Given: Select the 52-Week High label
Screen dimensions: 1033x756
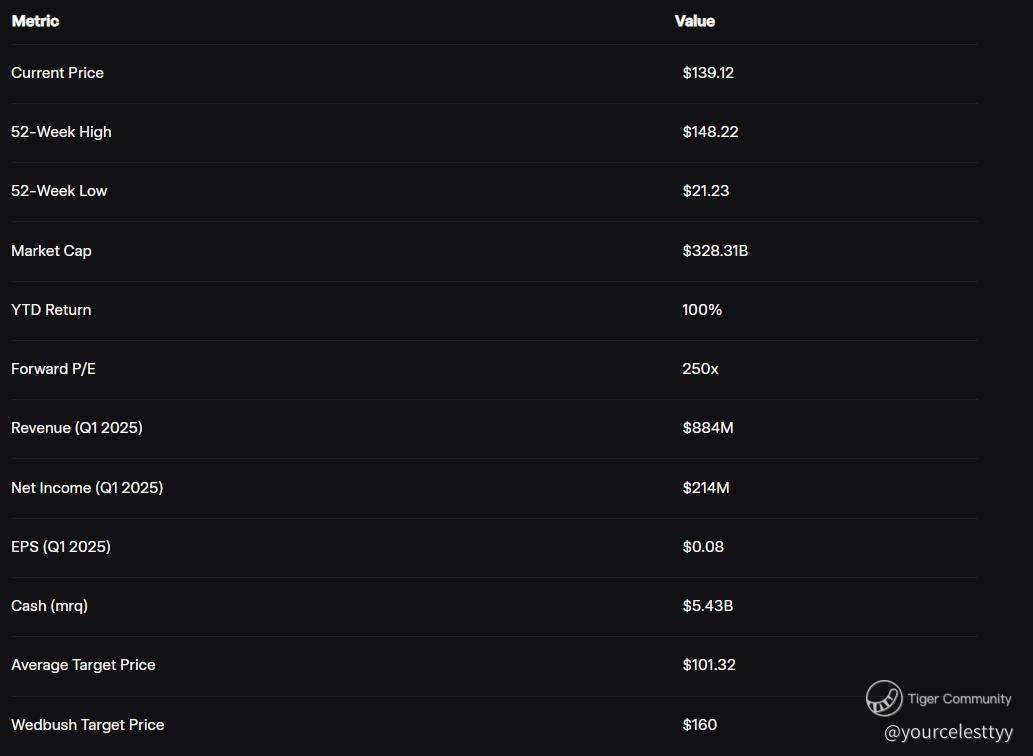Looking at the screenshot, I should point(61,132).
